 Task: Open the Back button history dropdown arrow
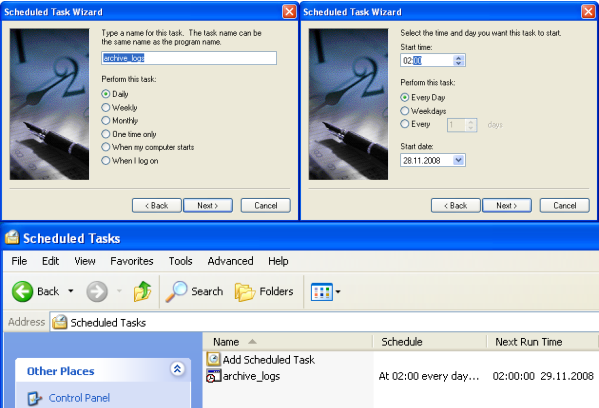71,291
